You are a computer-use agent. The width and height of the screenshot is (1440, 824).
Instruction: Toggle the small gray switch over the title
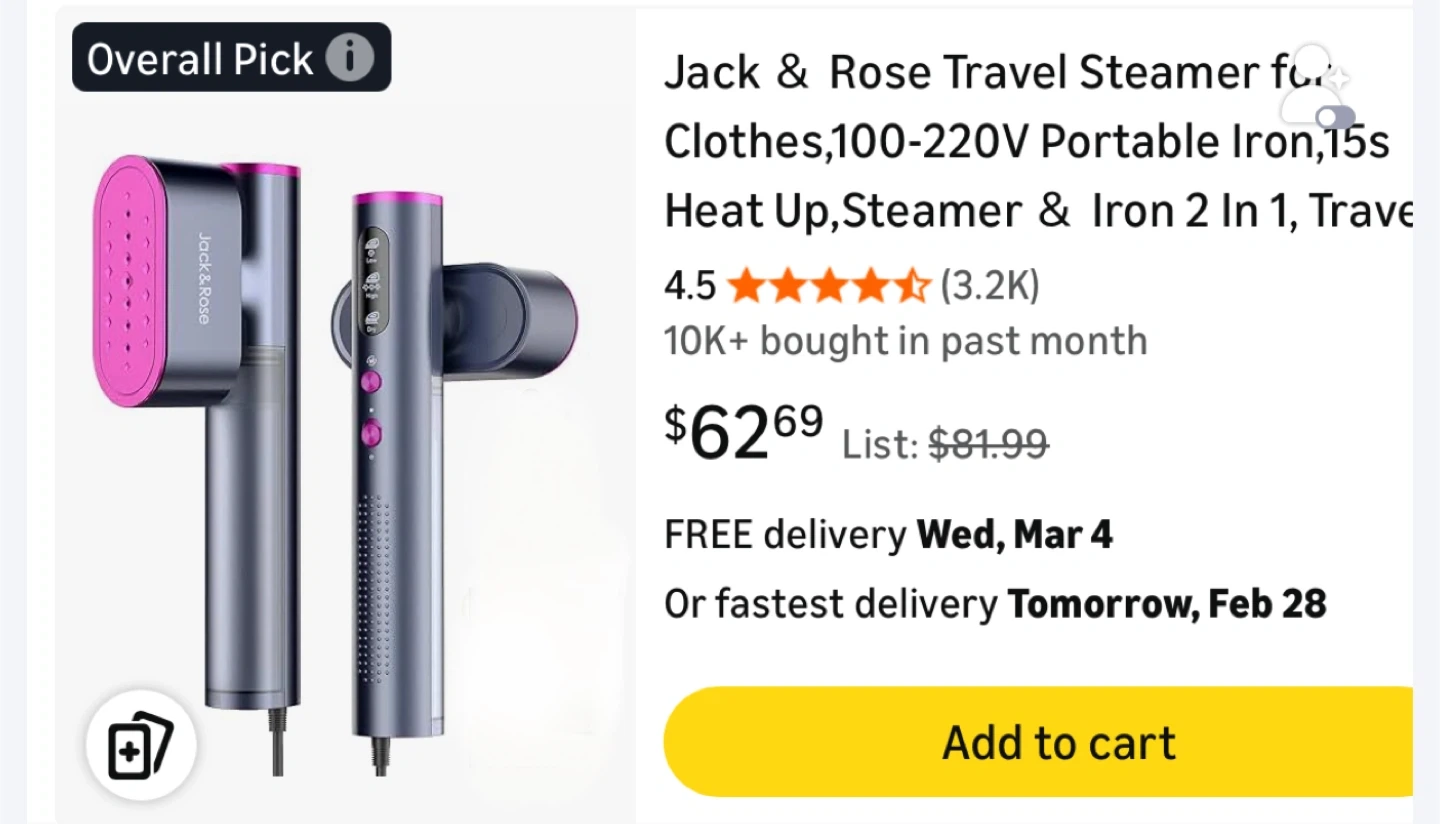[1336, 116]
